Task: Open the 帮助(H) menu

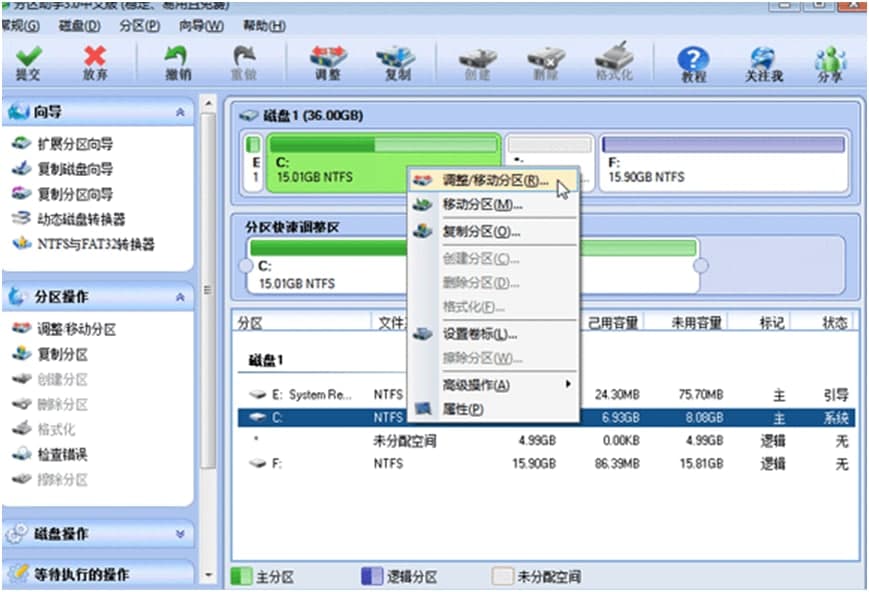Action: 264,25
